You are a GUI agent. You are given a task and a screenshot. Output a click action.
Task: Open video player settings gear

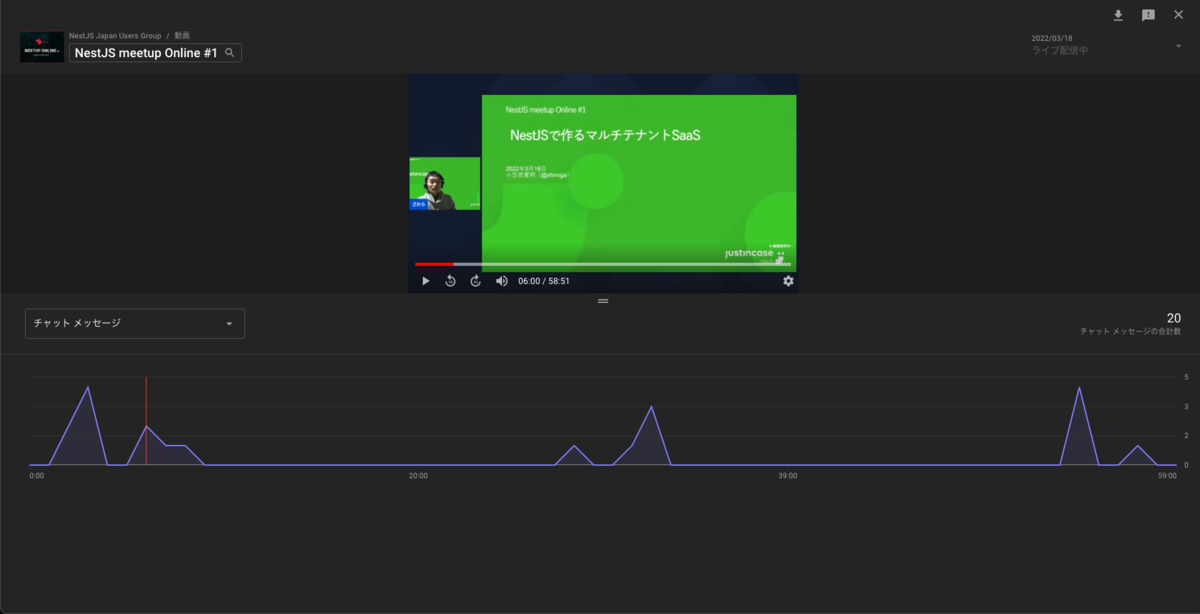[788, 281]
